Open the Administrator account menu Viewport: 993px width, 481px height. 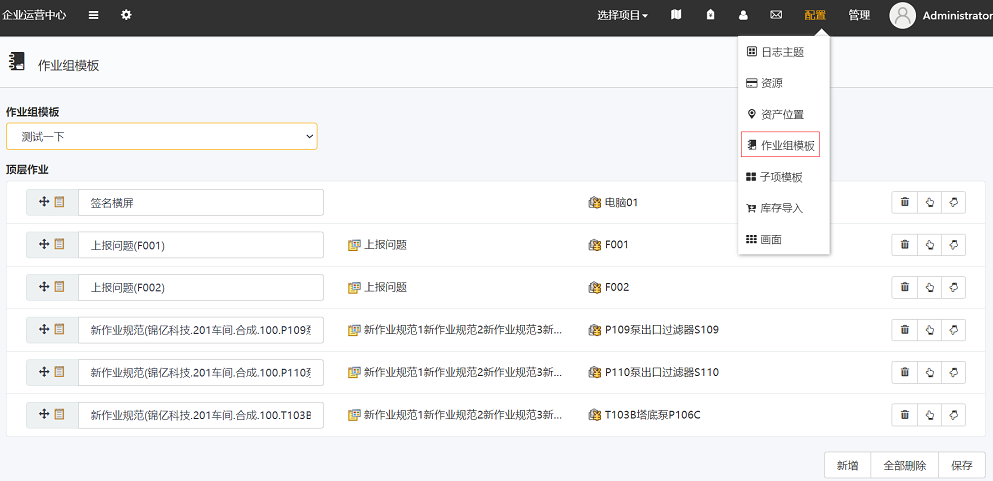click(x=940, y=15)
